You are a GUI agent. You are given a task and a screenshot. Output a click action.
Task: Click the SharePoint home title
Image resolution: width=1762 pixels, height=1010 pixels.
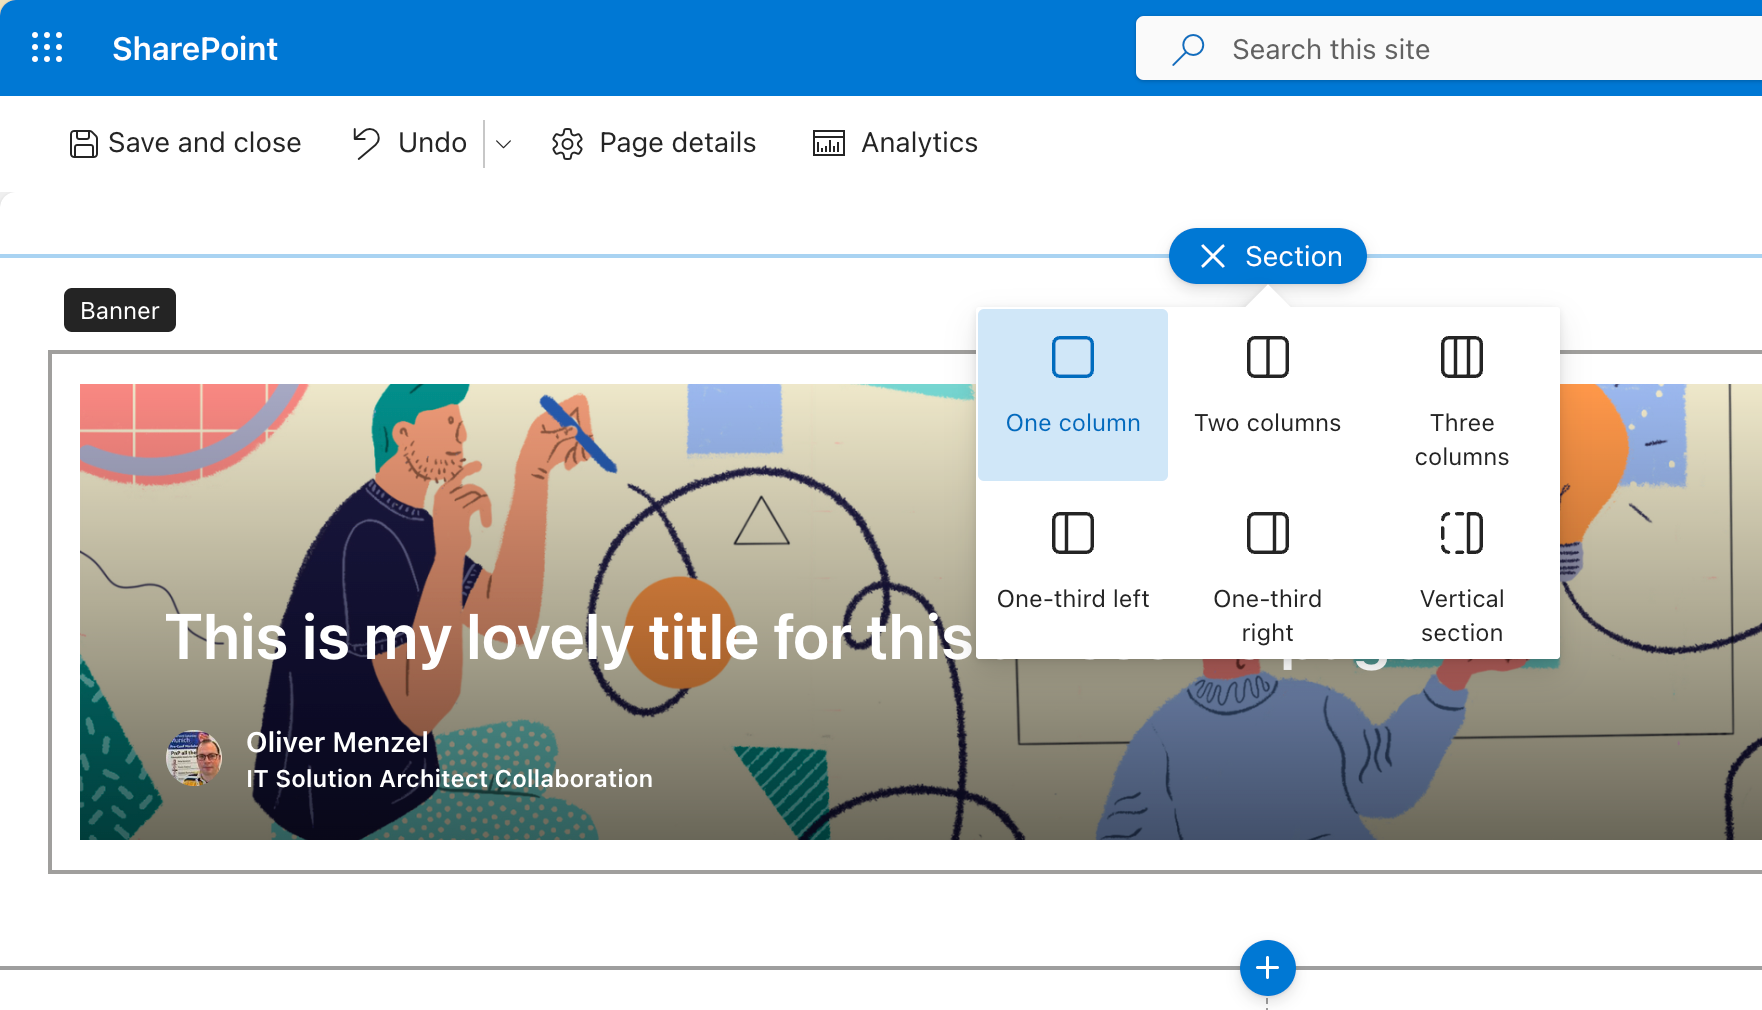click(195, 48)
